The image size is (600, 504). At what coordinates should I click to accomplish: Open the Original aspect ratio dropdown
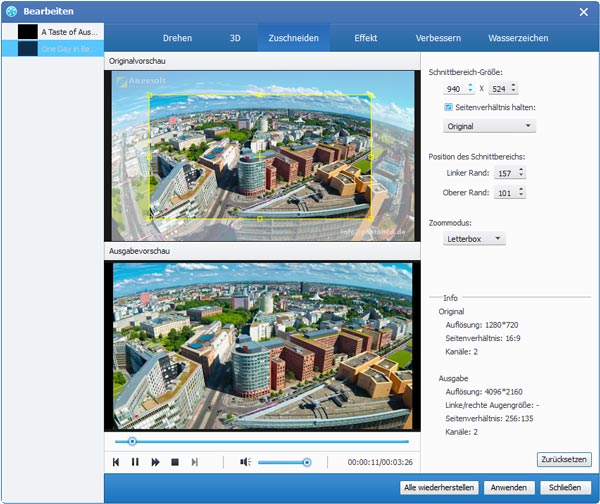489,126
